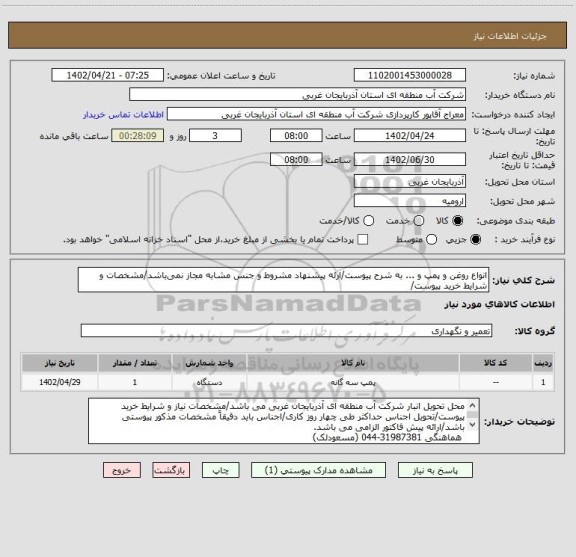The height and width of the screenshot is (557, 576).
Task: Click response deadline date 1402/04/24 field
Action: tap(410, 136)
